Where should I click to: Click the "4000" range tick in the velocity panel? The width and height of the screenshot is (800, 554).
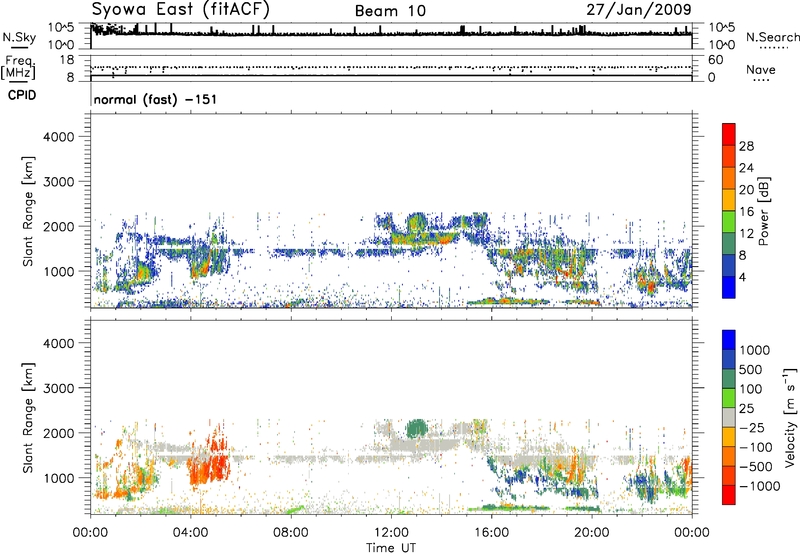pos(58,343)
